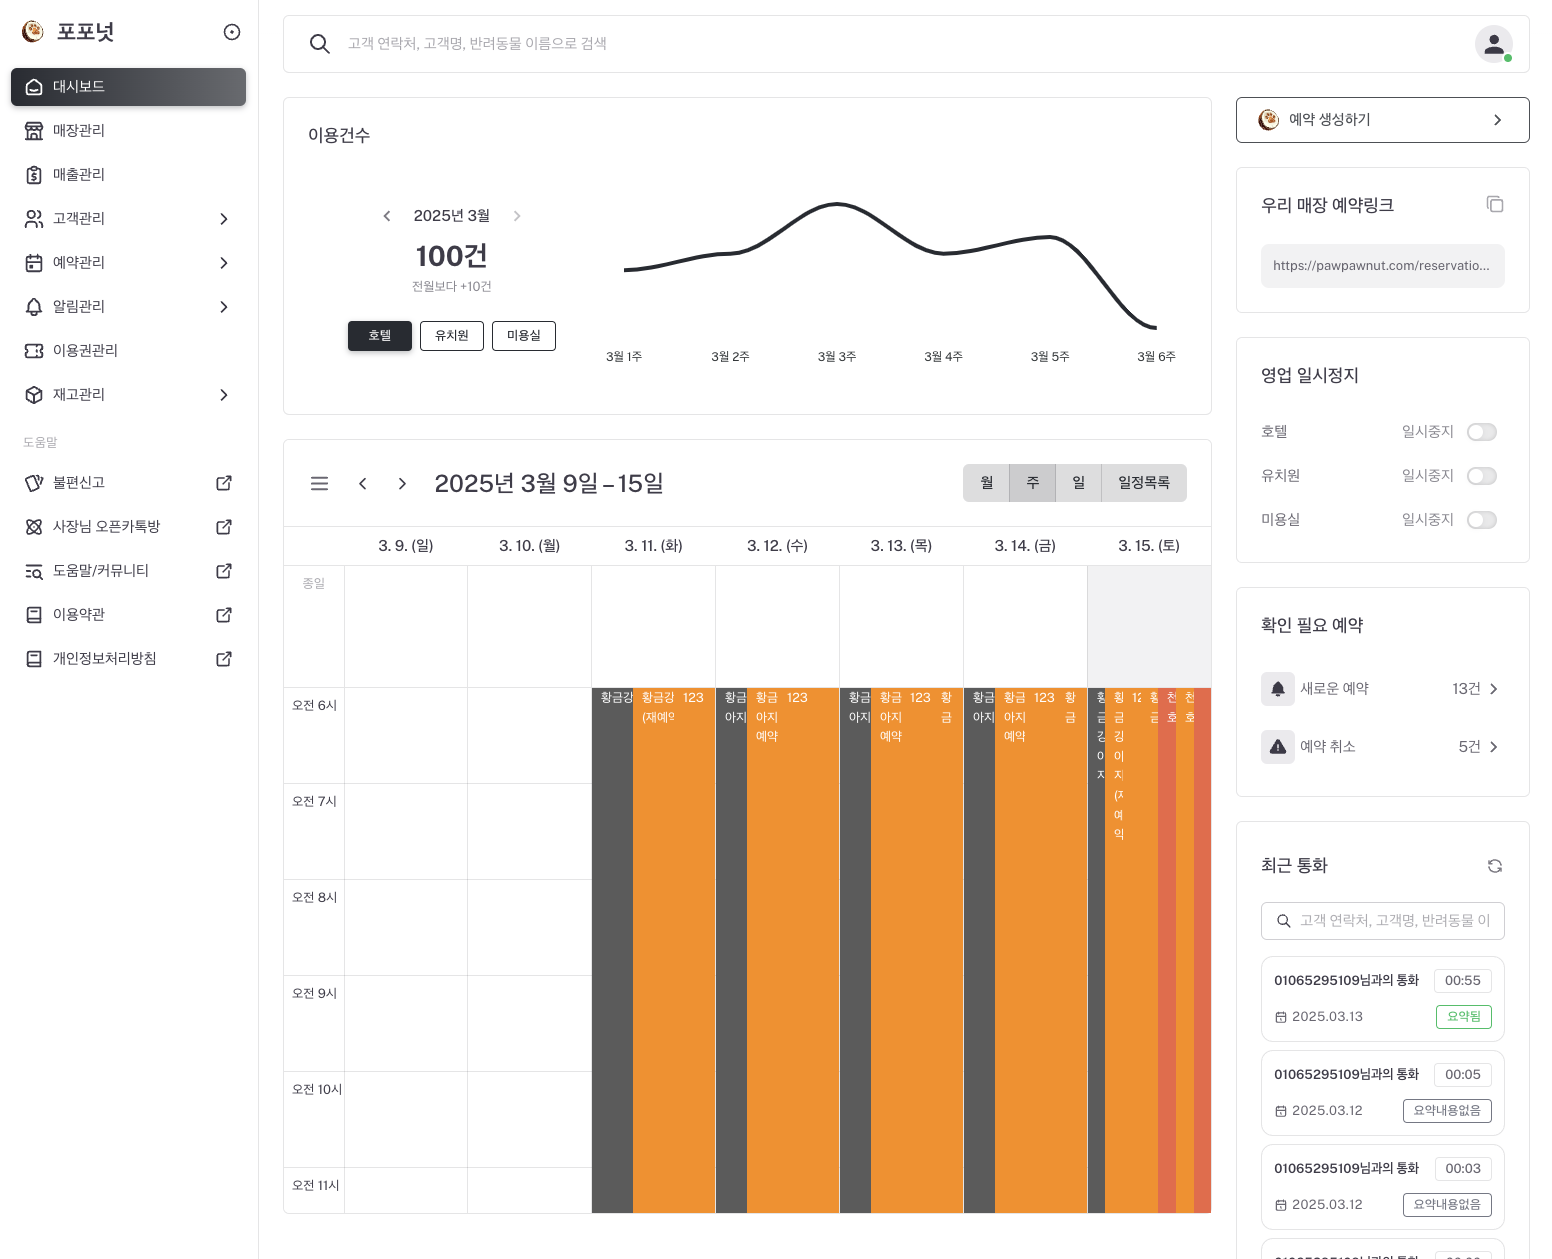Open 사장님 오픈카톡방 external link icon
The width and height of the screenshot is (1552, 1259).
[x=224, y=527]
